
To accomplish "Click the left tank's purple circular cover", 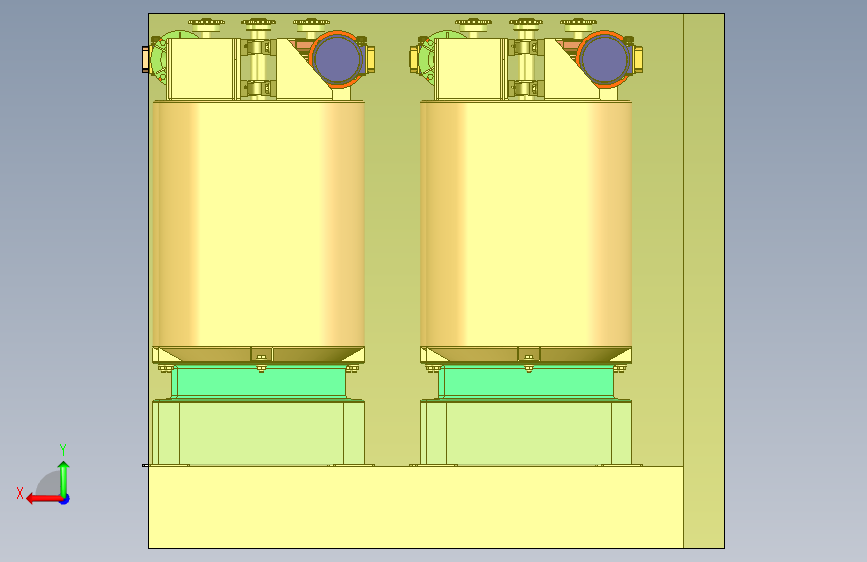I will click(x=337, y=59).
